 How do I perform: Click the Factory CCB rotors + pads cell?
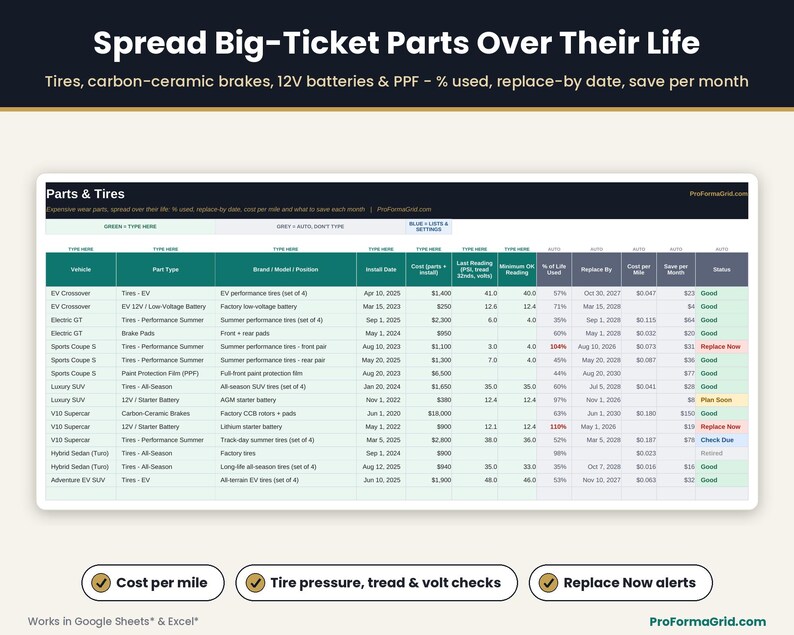286,413
